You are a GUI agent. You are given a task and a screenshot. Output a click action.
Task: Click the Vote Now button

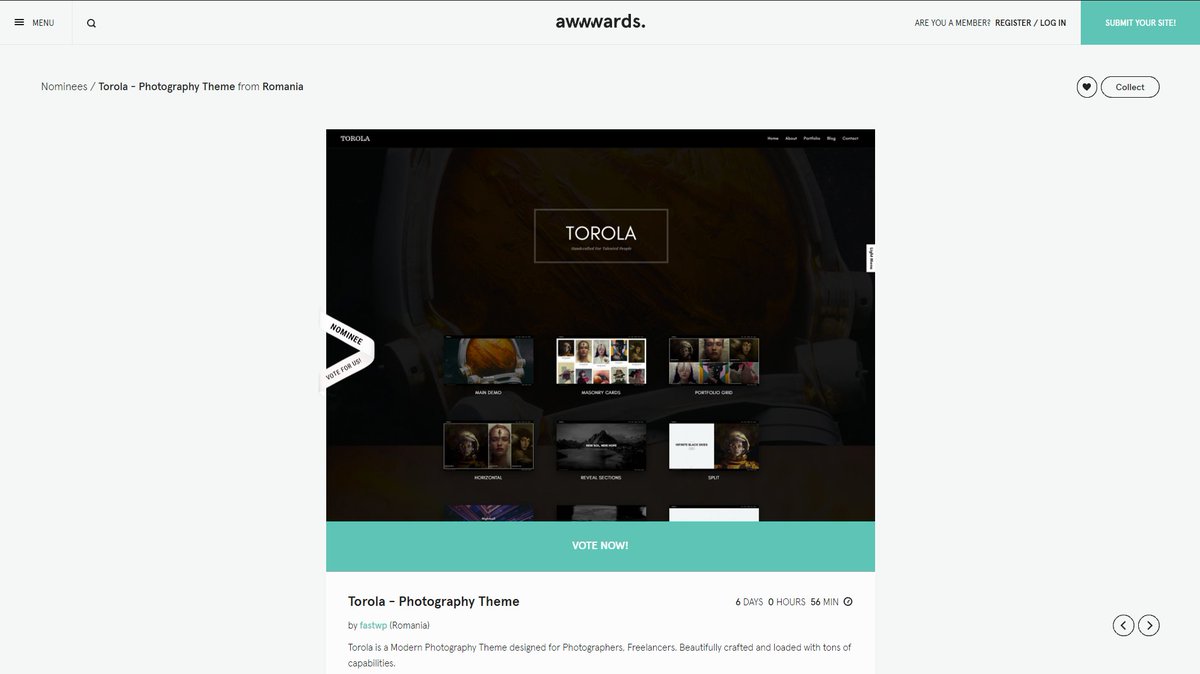pyautogui.click(x=600, y=546)
